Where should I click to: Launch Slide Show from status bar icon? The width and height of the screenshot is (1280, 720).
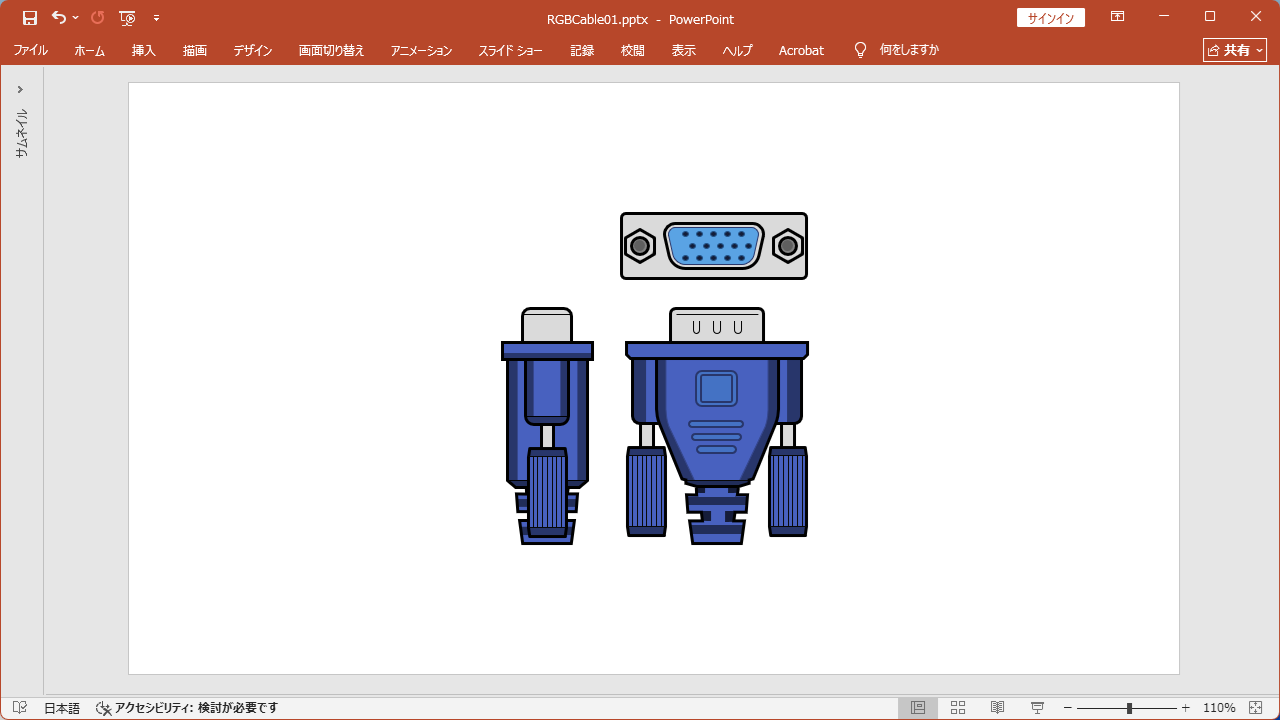click(x=1037, y=708)
